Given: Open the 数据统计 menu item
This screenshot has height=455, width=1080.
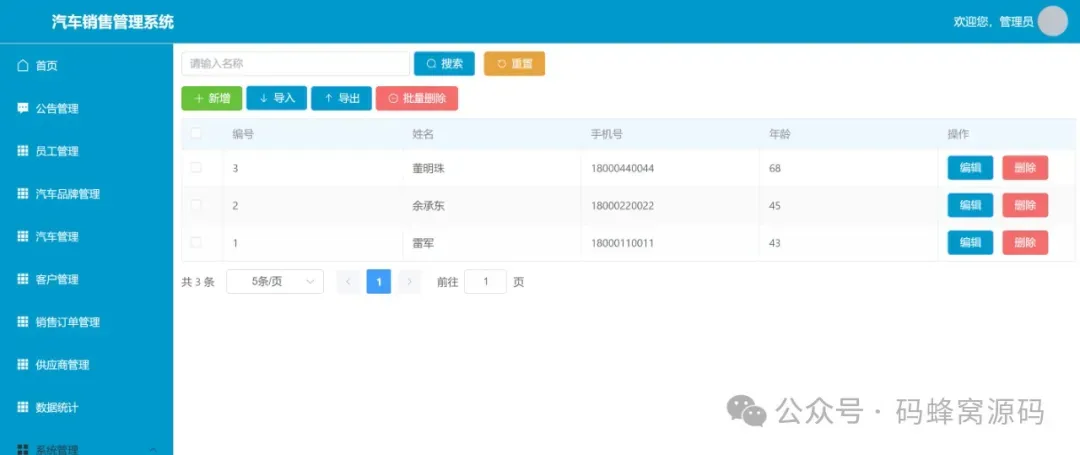Looking at the screenshot, I should (86, 408).
